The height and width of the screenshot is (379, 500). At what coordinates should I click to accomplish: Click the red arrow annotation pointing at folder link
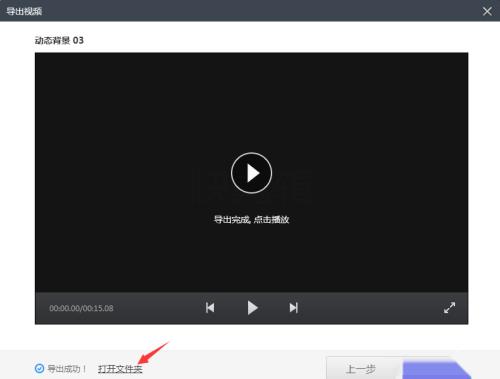coord(154,353)
